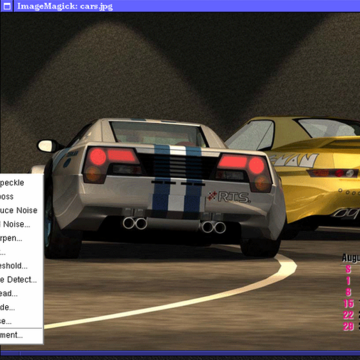Image resolution: width=360 pixels, height=360 pixels.
Task: Select the Emboss menu entry
Action: click(x=21, y=197)
